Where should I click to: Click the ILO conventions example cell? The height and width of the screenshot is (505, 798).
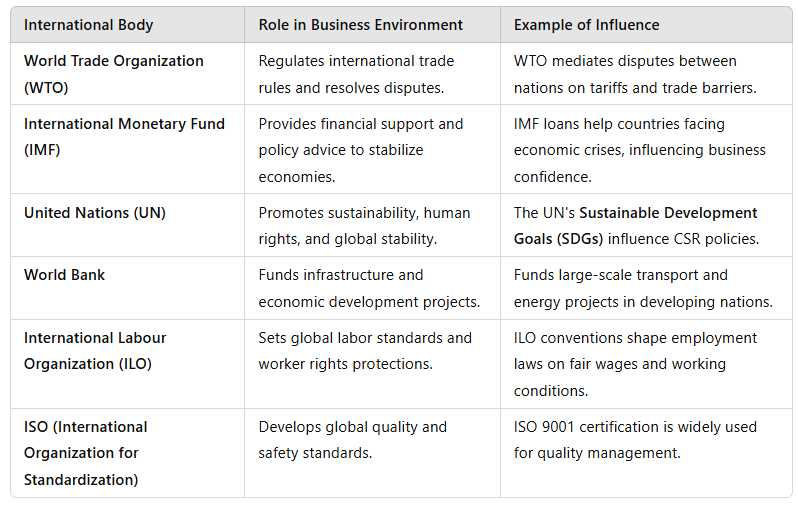pyautogui.click(x=635, y=364)
